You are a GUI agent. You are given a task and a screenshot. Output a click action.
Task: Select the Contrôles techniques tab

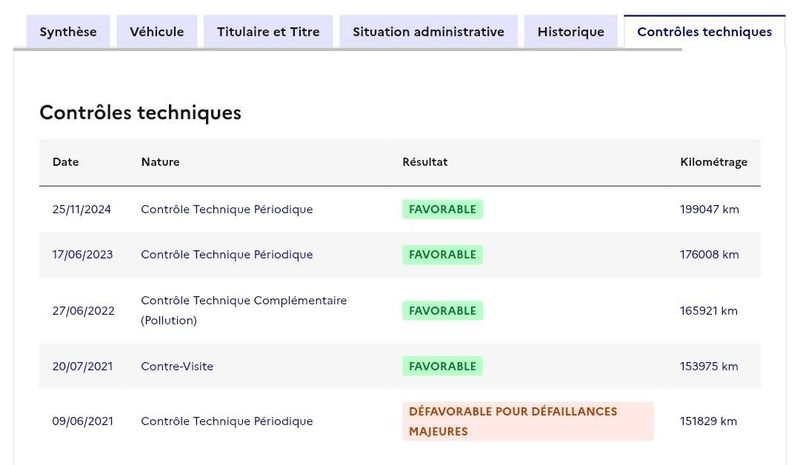704,32
